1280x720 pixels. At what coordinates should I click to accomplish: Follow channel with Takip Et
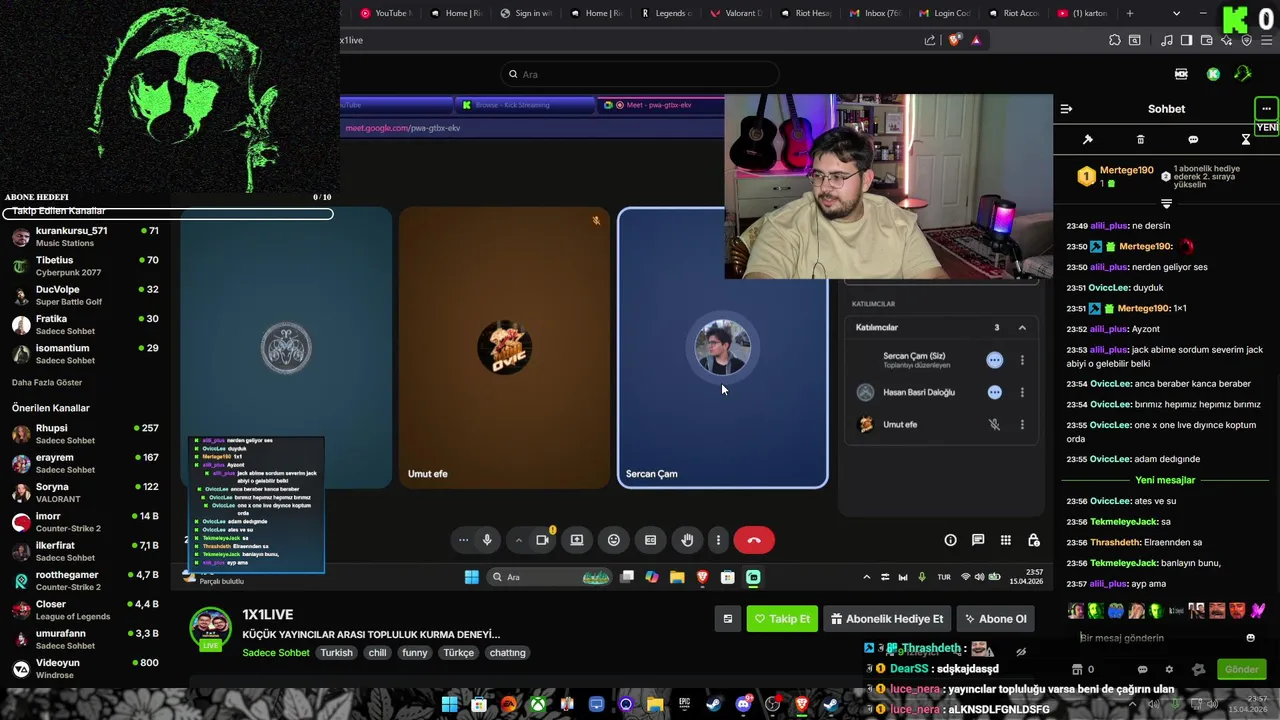pos(782,619)
